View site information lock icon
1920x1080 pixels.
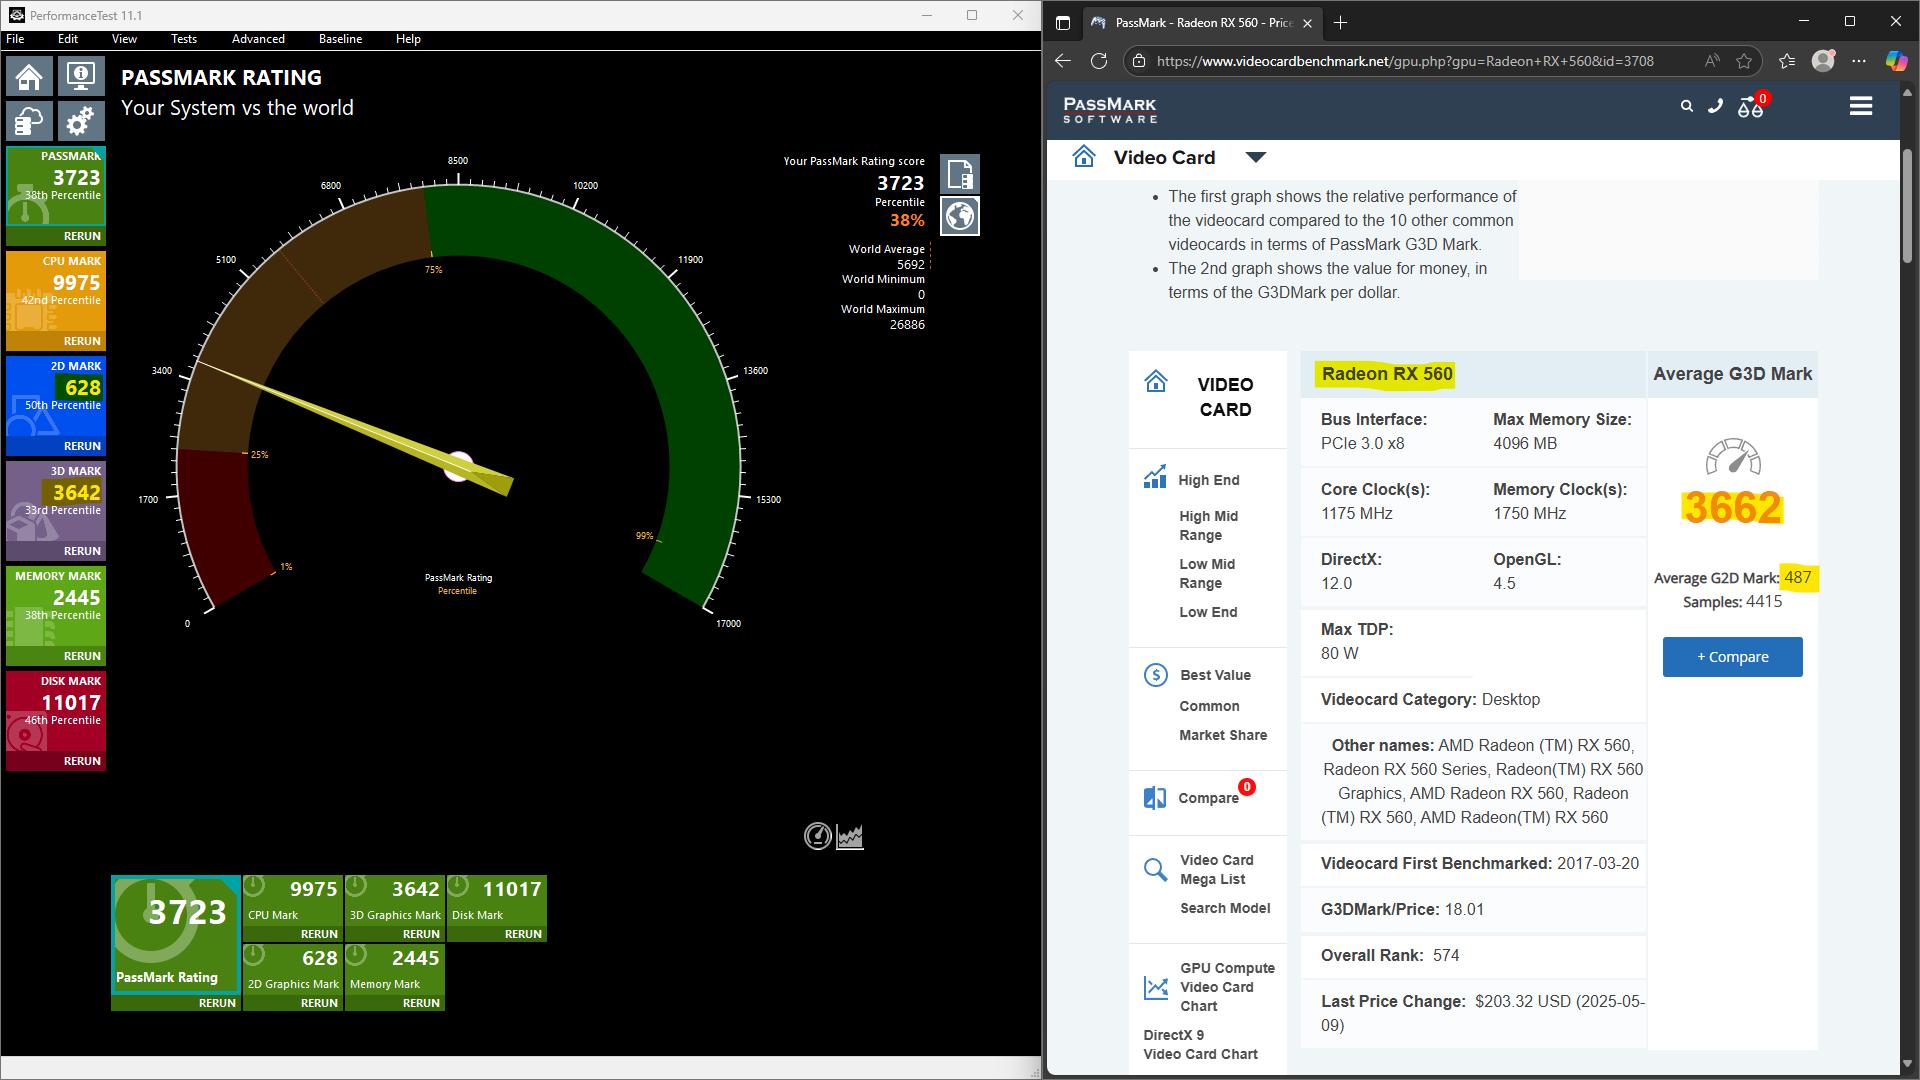[1138, 61]
